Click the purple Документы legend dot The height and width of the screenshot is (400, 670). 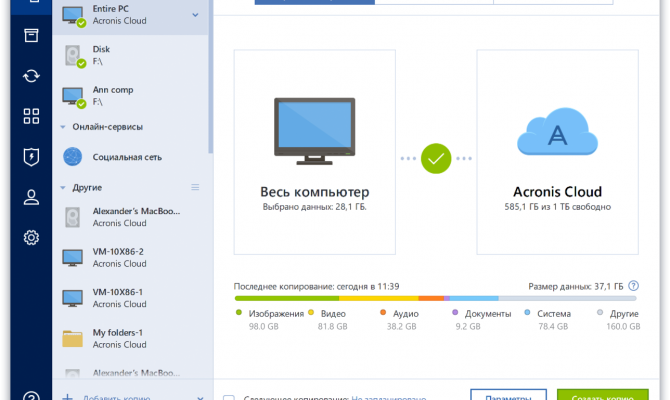[x=455, y=313]
